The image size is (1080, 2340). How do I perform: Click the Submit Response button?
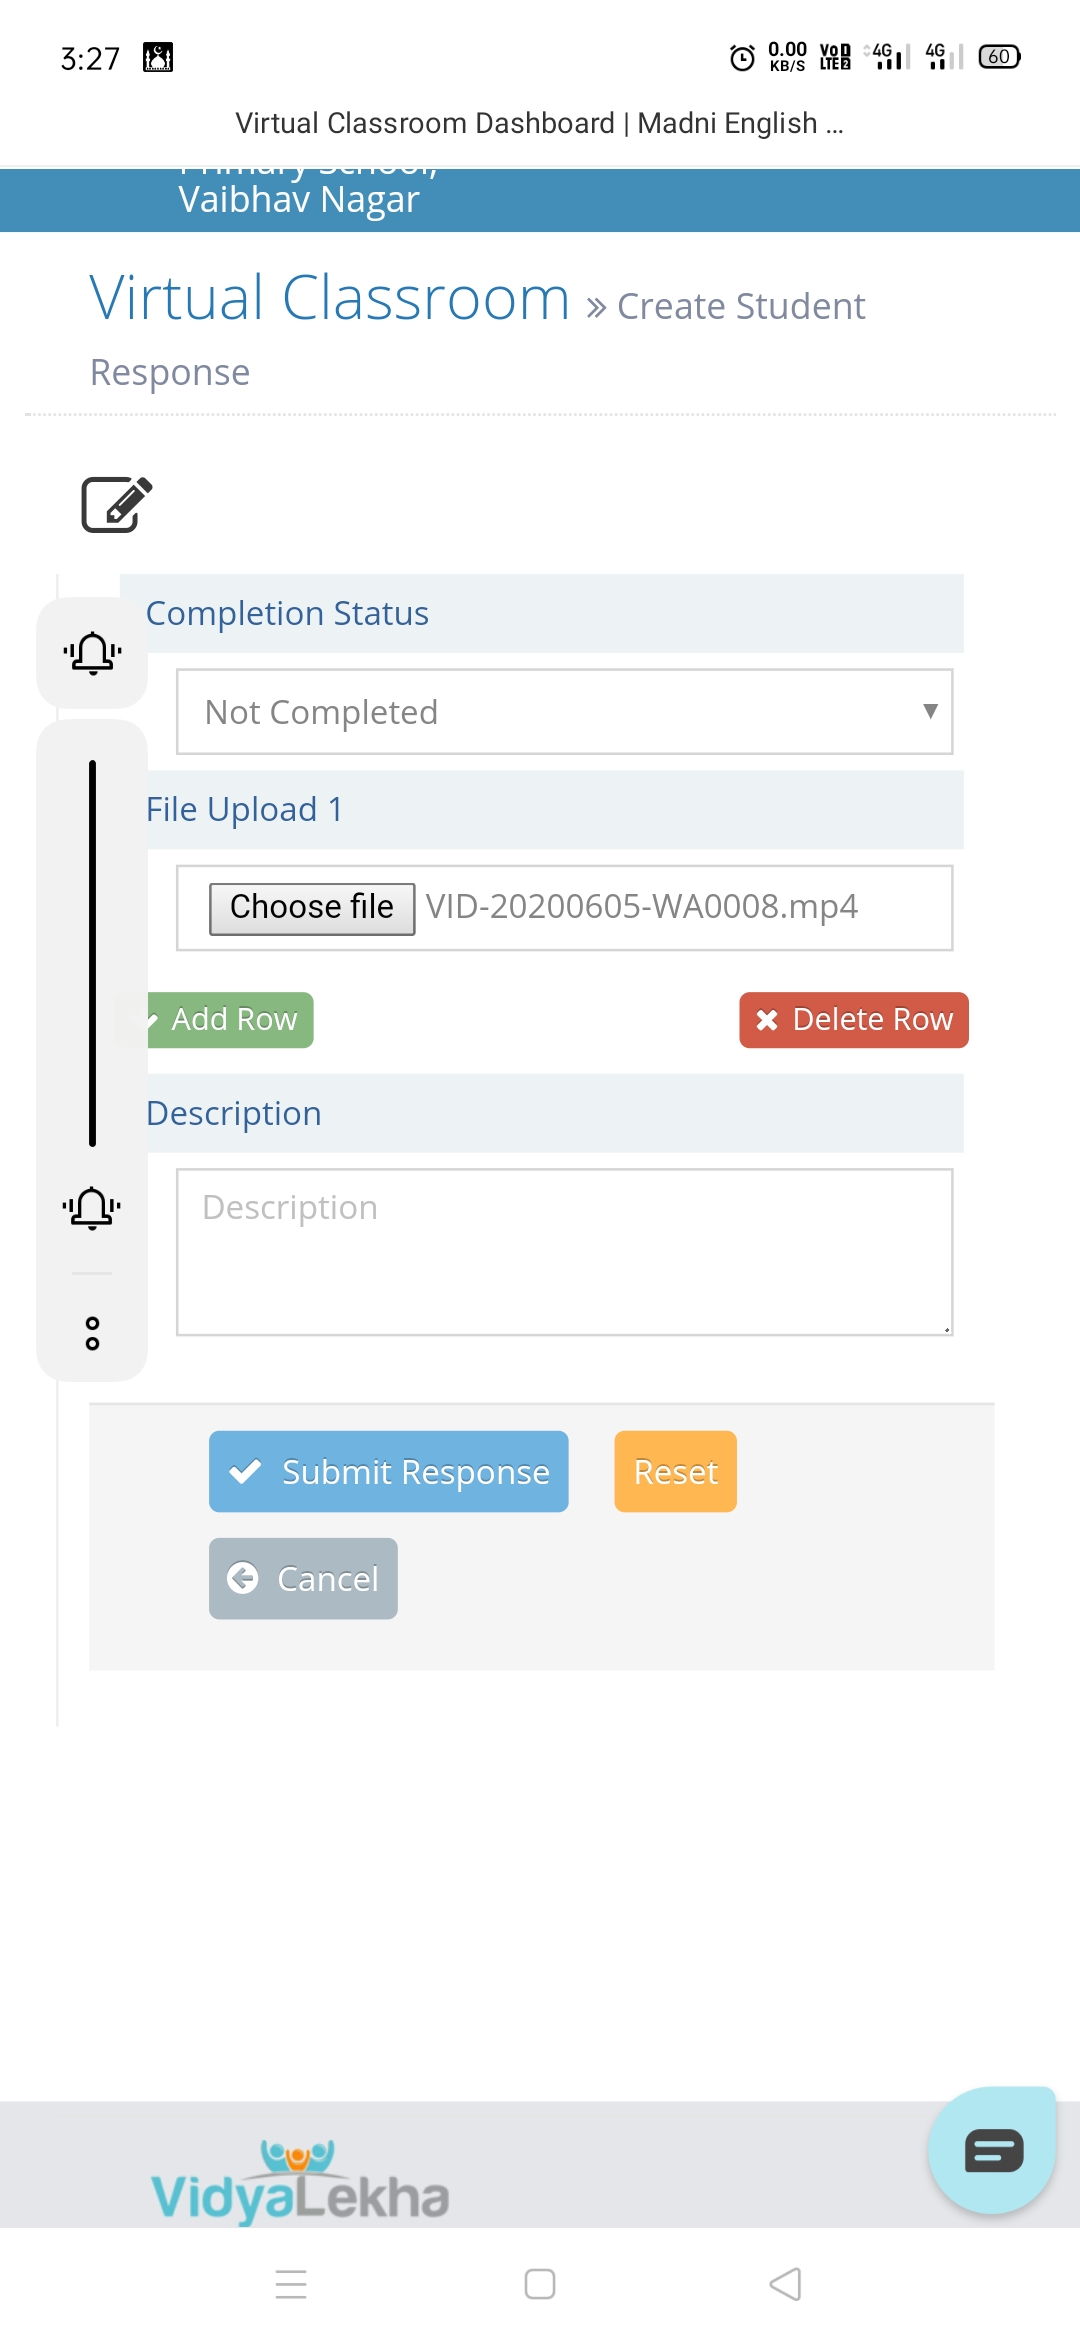[389, 1472]
